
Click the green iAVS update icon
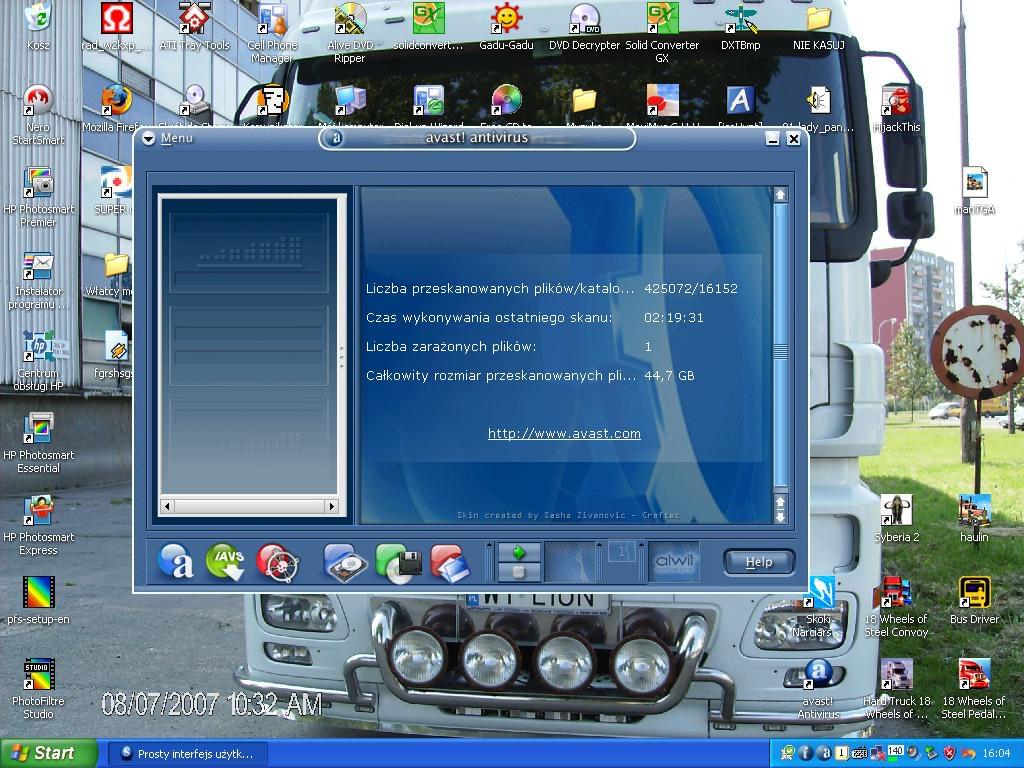pyautogui.click(x=225, y=562)
